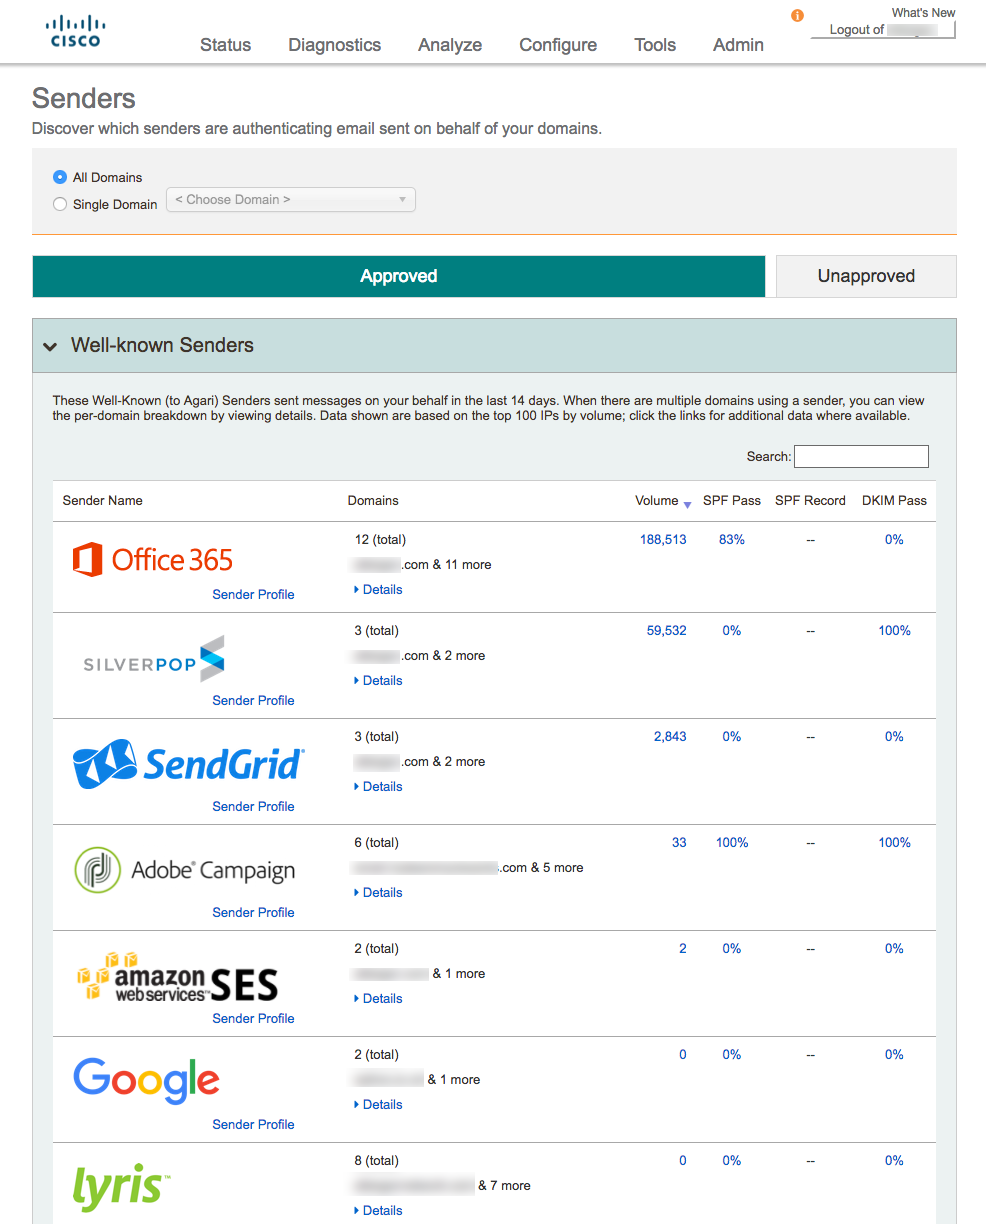Click the Office 365 logo

[153, 560]
